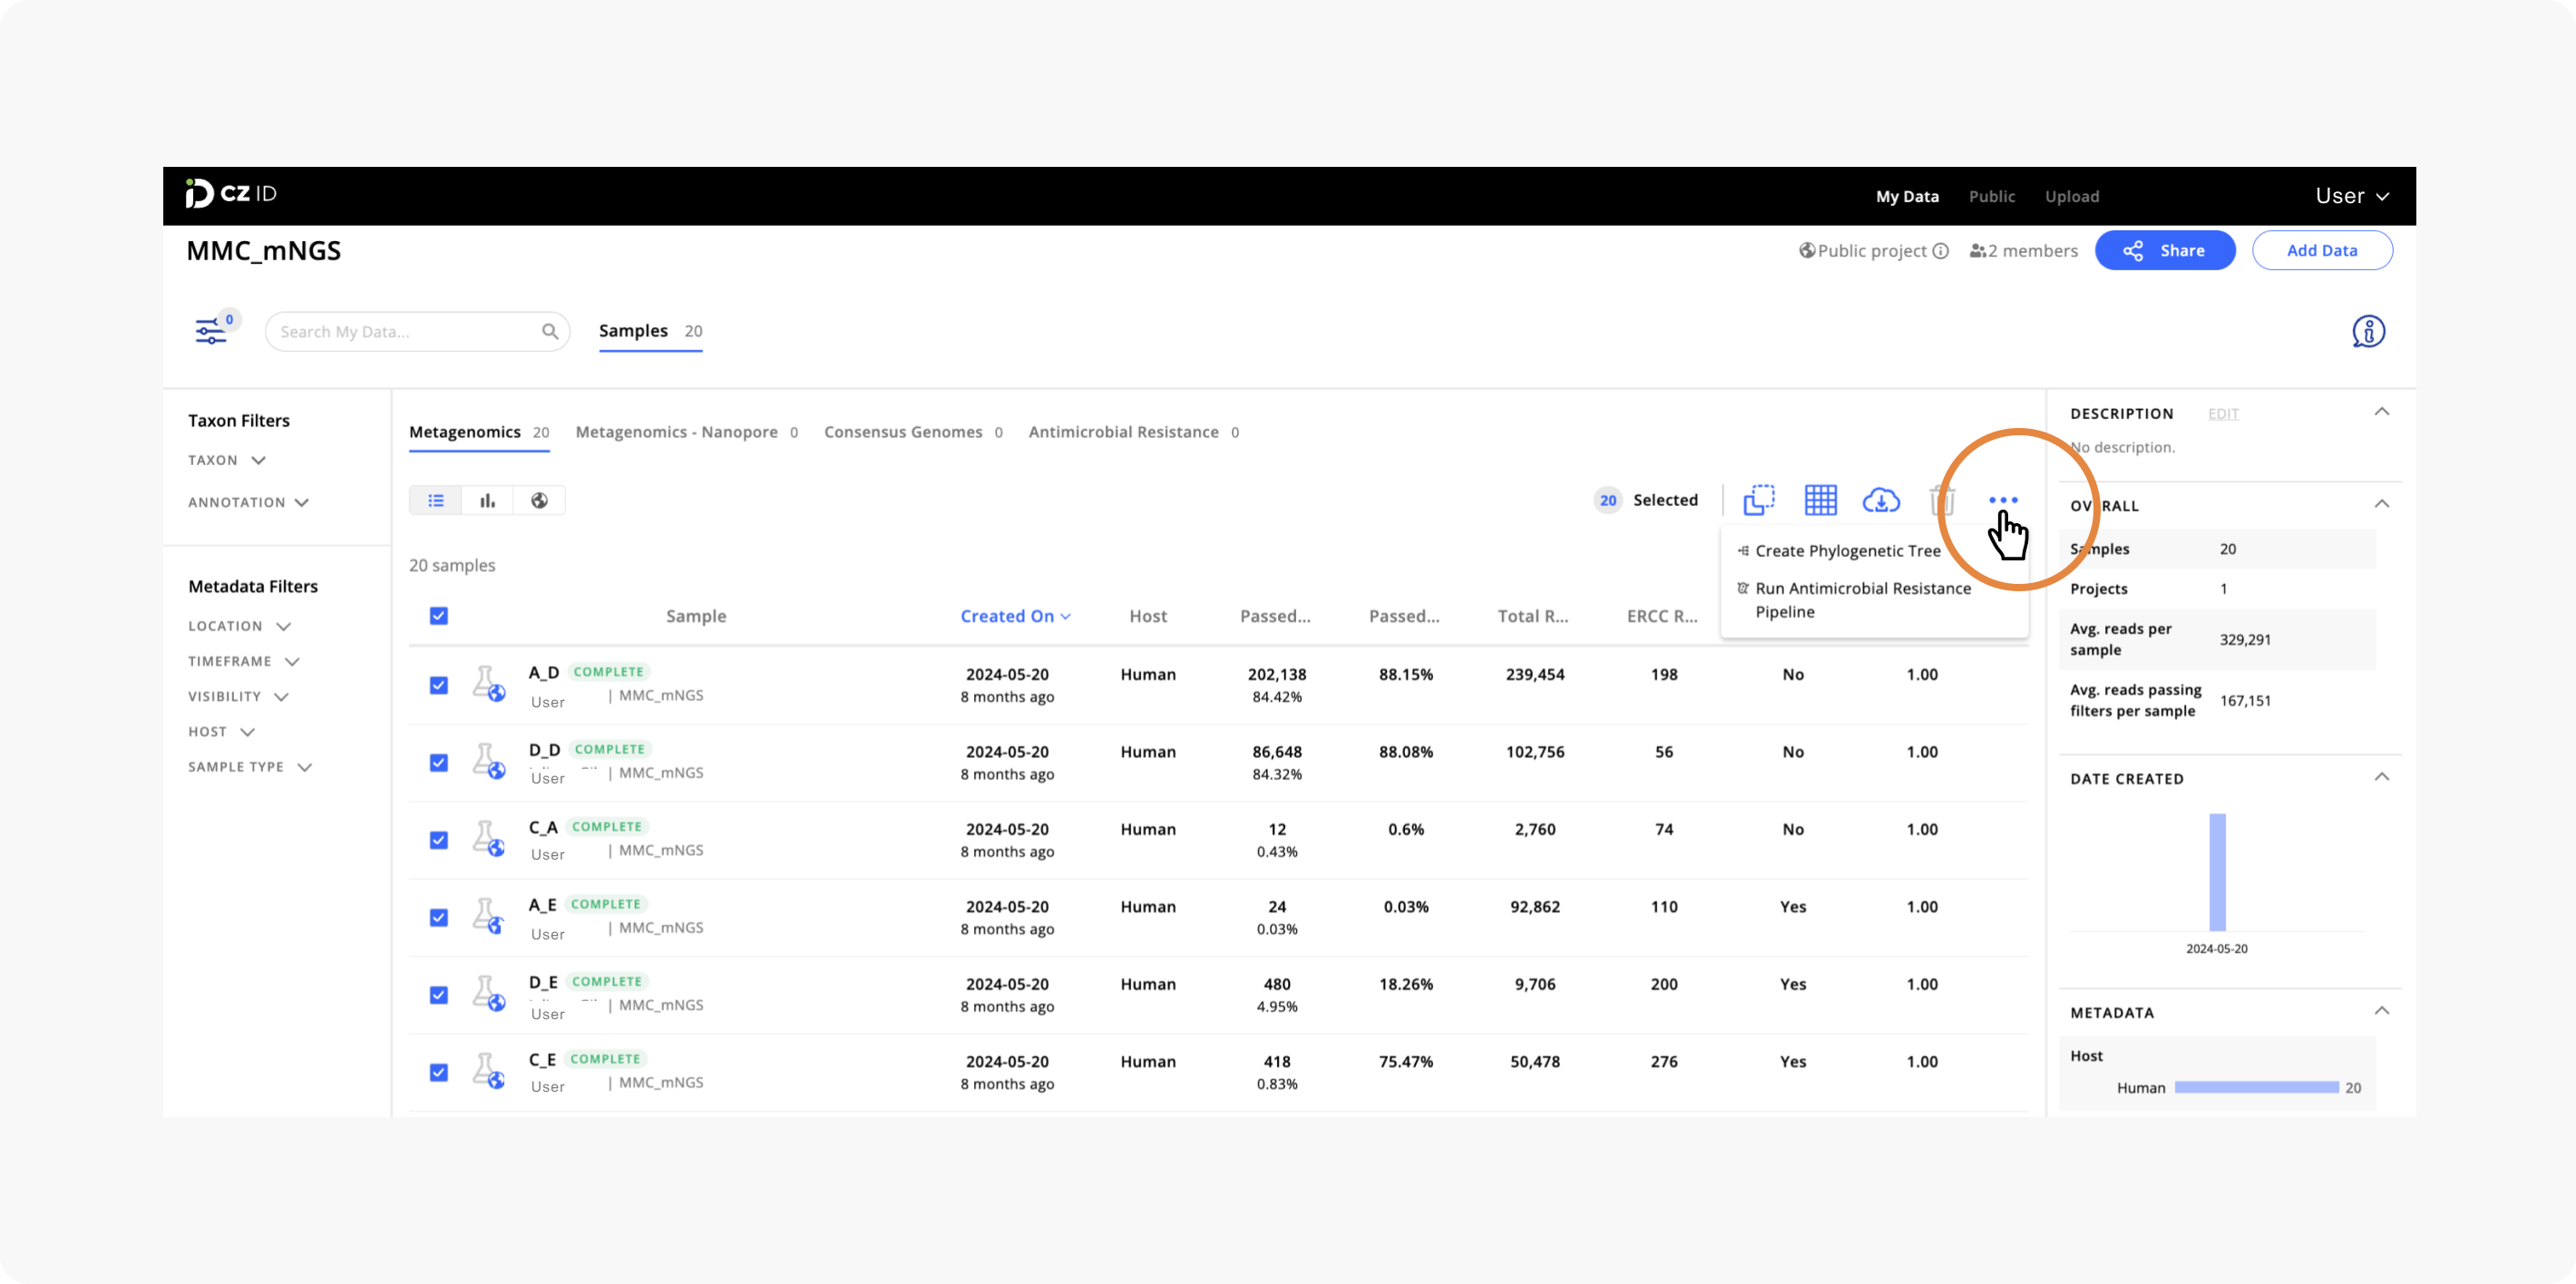Viewport: 2576px width, 1284px height.
Task: Expand the TIMEFRAME filter dropdown
Action: coord(244,661)
